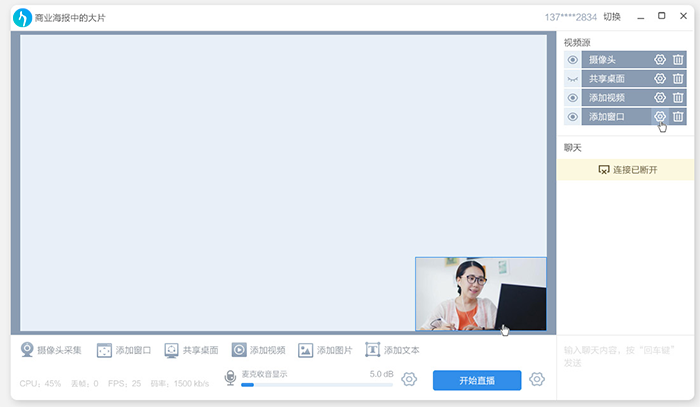Open stream settings gear next to 开始直播

coord(537,379)
